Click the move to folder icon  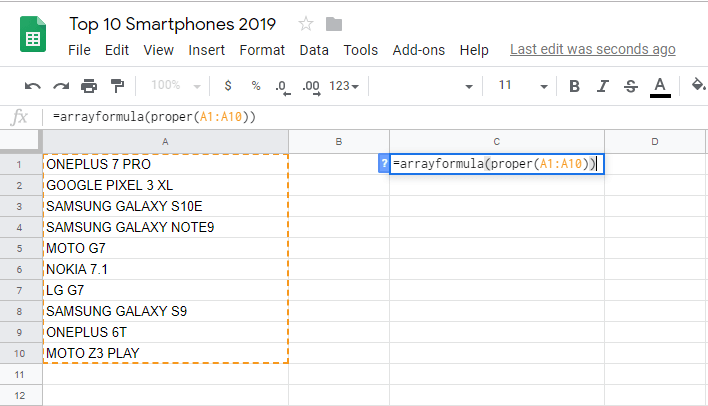coord(334,24)
